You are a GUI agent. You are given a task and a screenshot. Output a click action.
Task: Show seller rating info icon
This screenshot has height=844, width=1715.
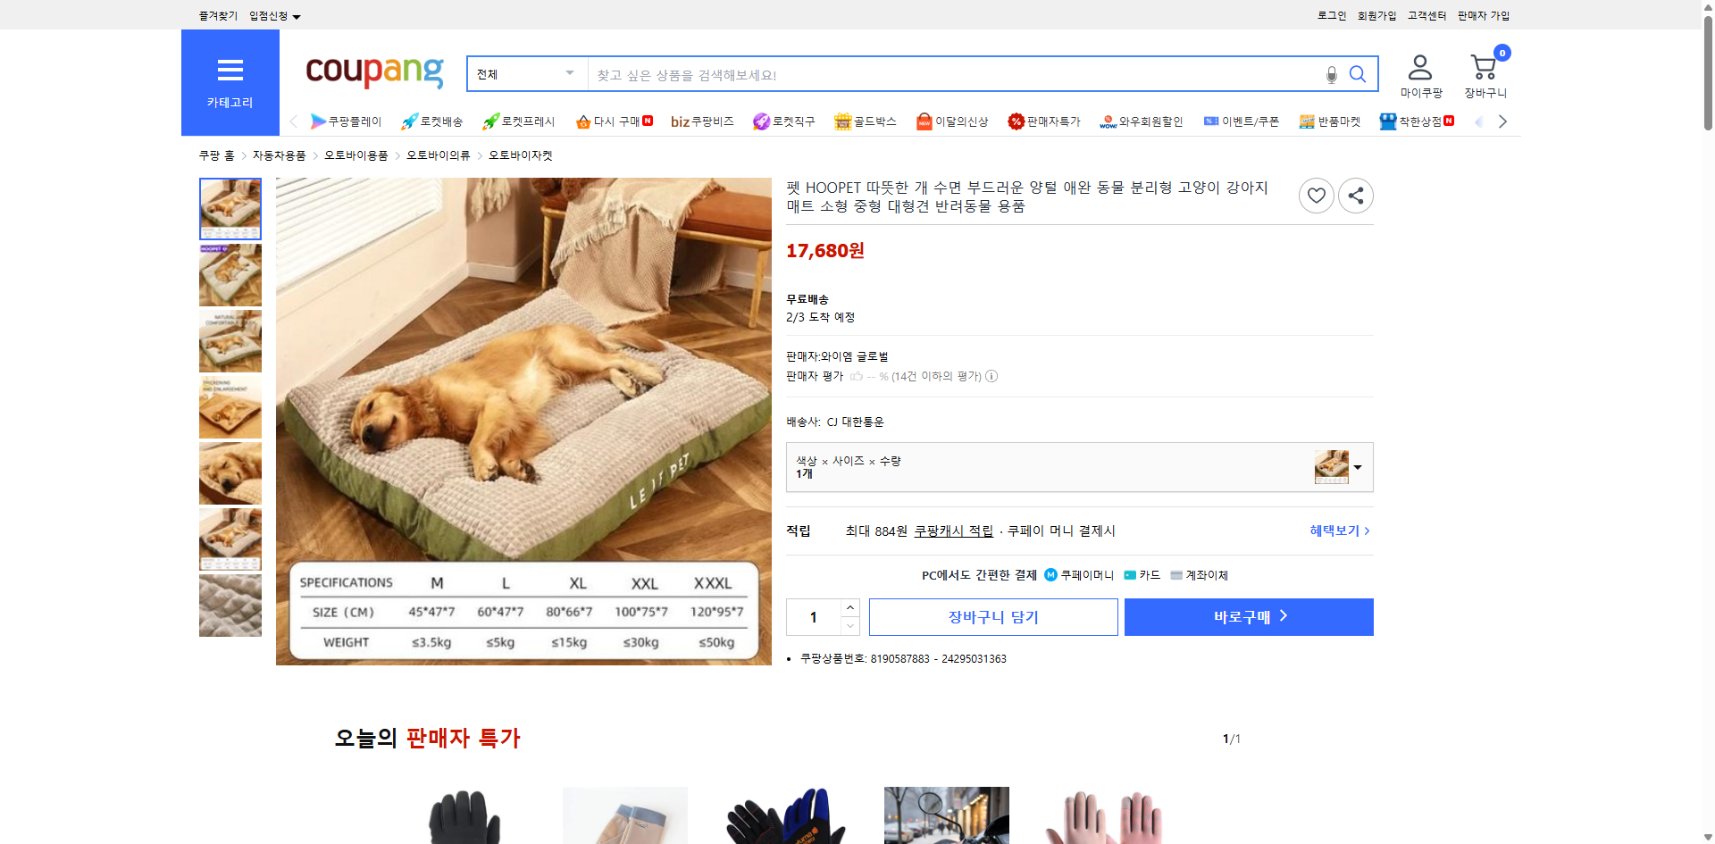pos(991,377)
